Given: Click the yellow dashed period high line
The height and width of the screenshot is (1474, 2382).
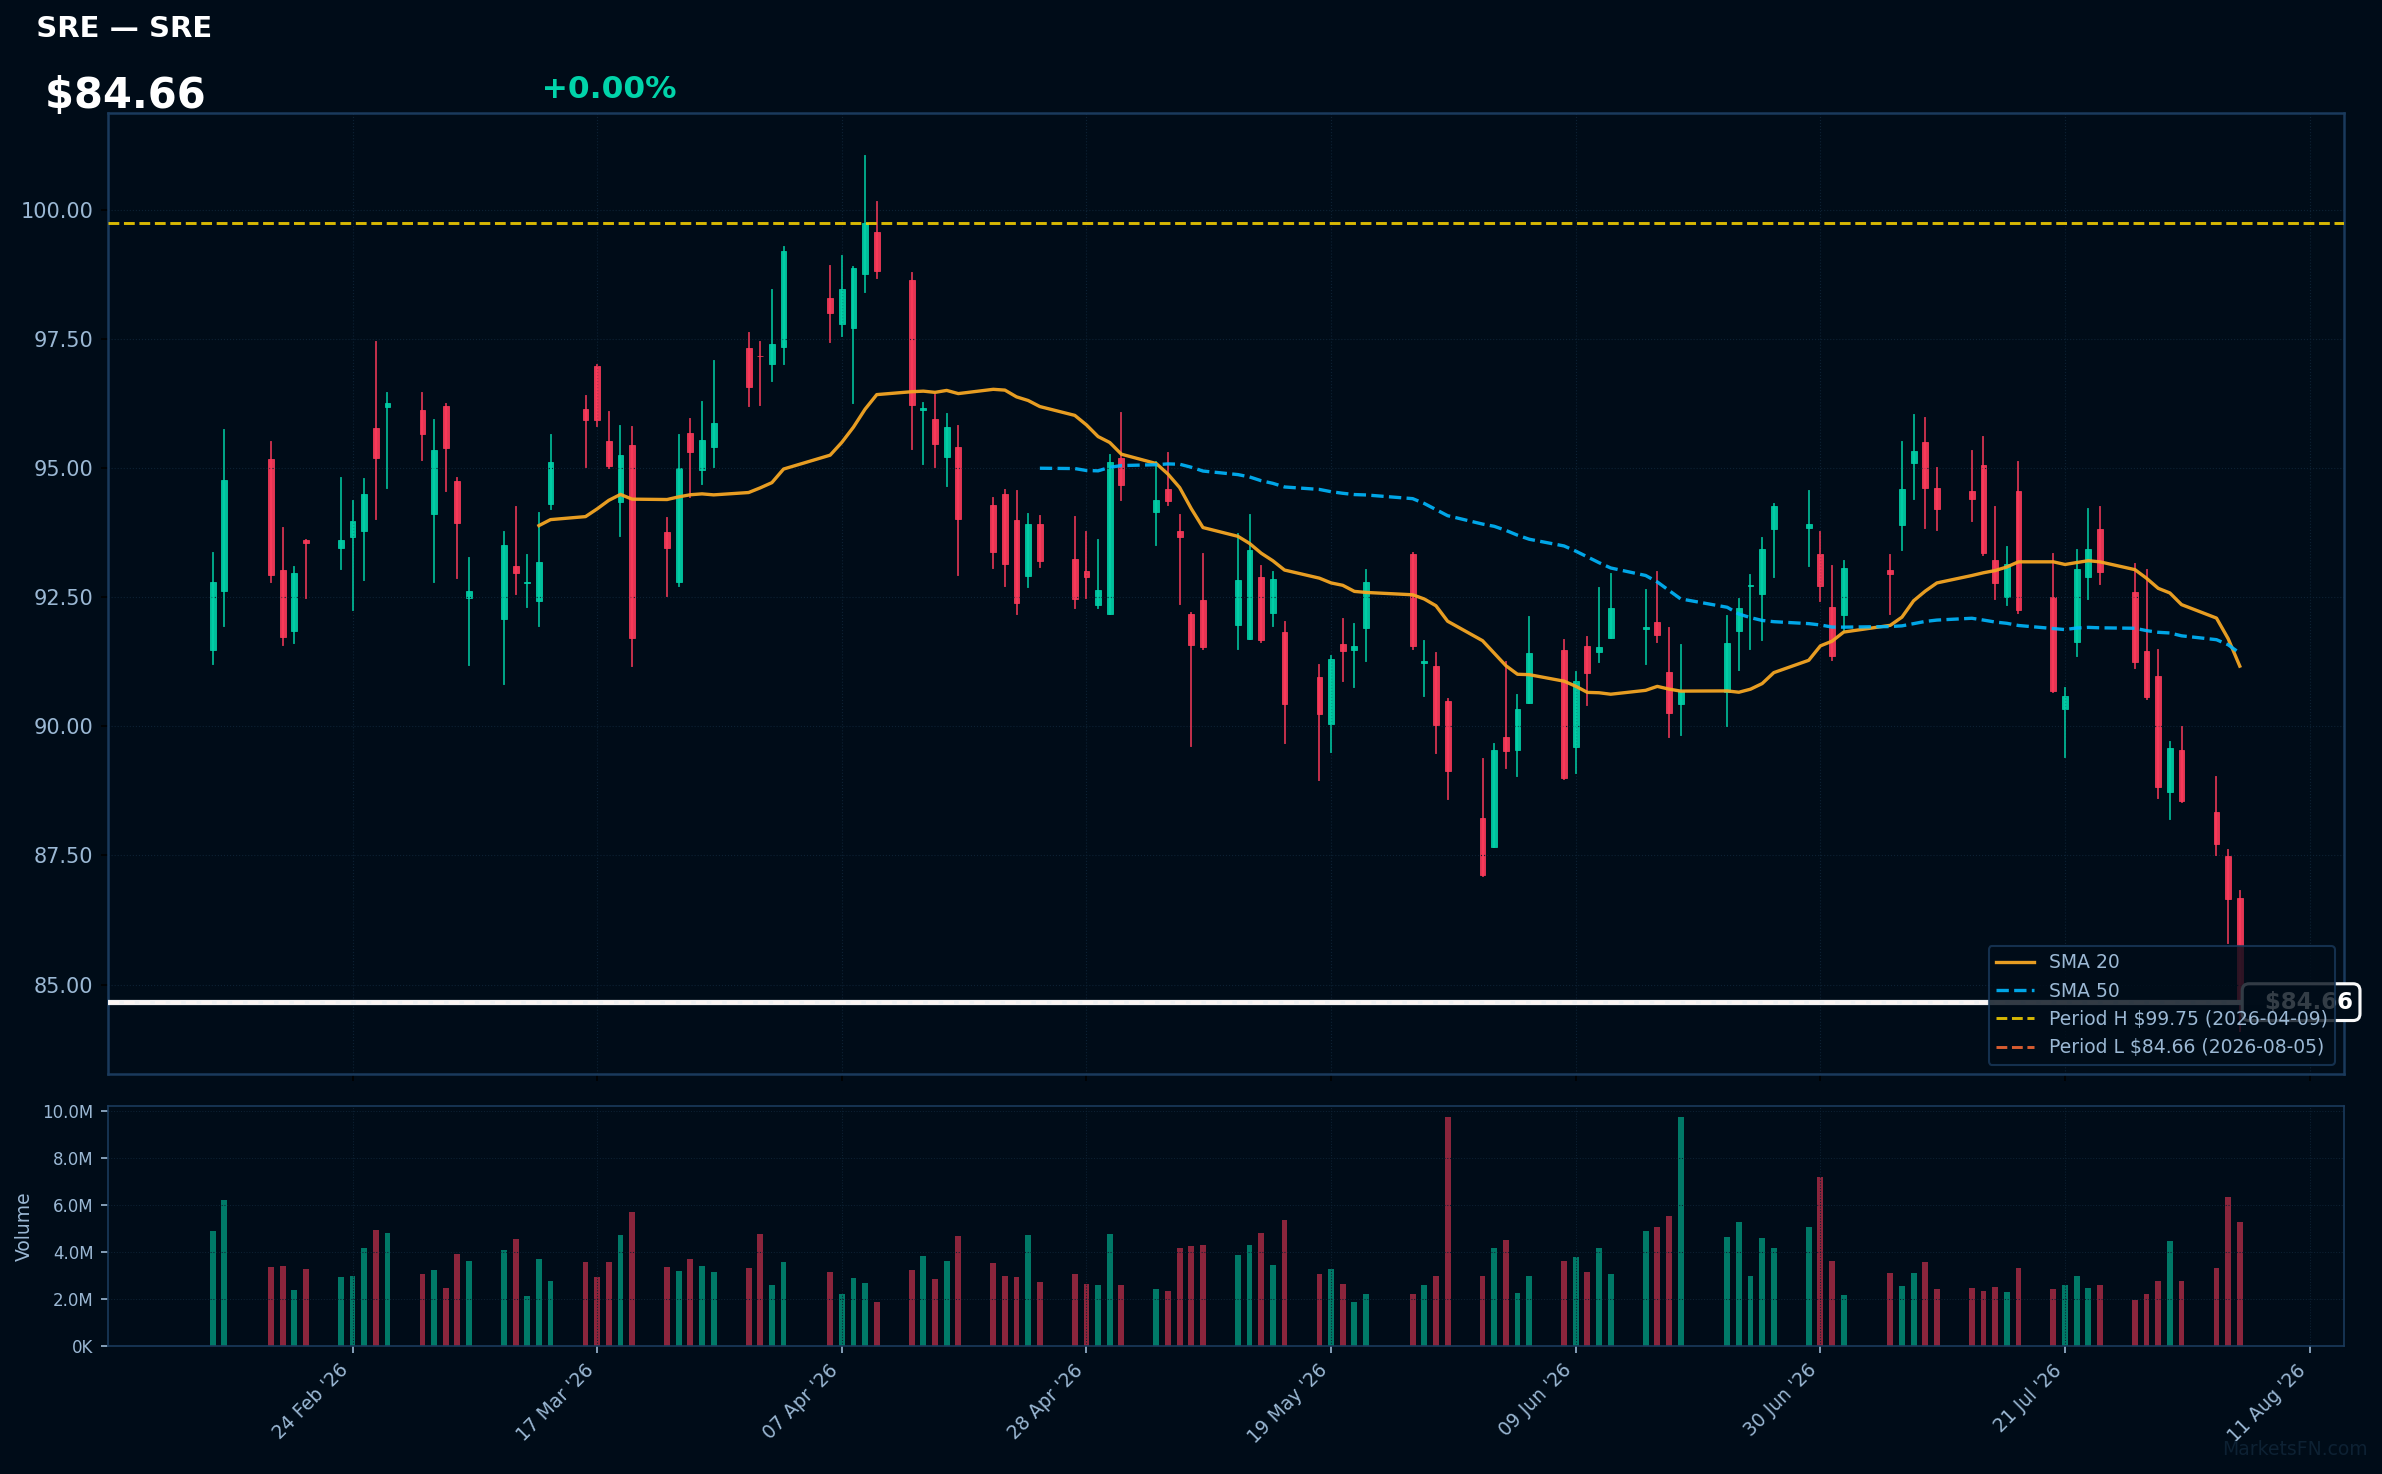Looking at the screenshot, I should tap(1226, 223).
